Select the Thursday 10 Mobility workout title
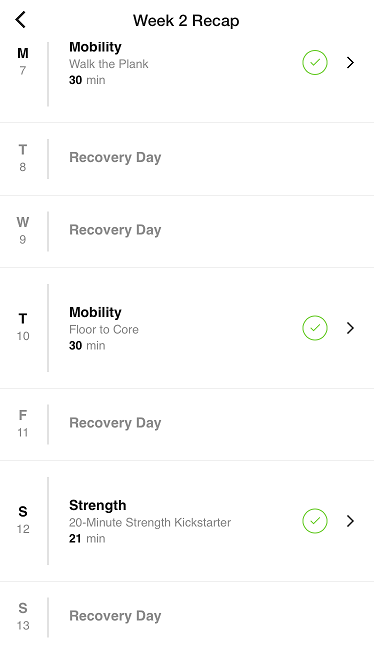 tap(95, 312)
